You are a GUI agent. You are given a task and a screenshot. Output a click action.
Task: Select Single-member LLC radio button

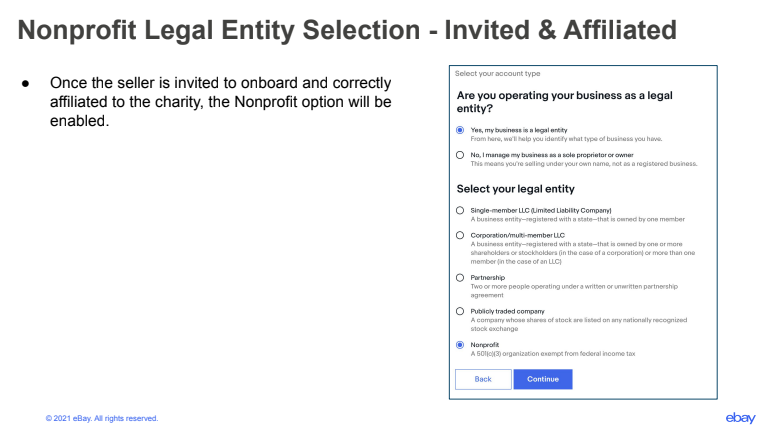(x=460, y=211)
